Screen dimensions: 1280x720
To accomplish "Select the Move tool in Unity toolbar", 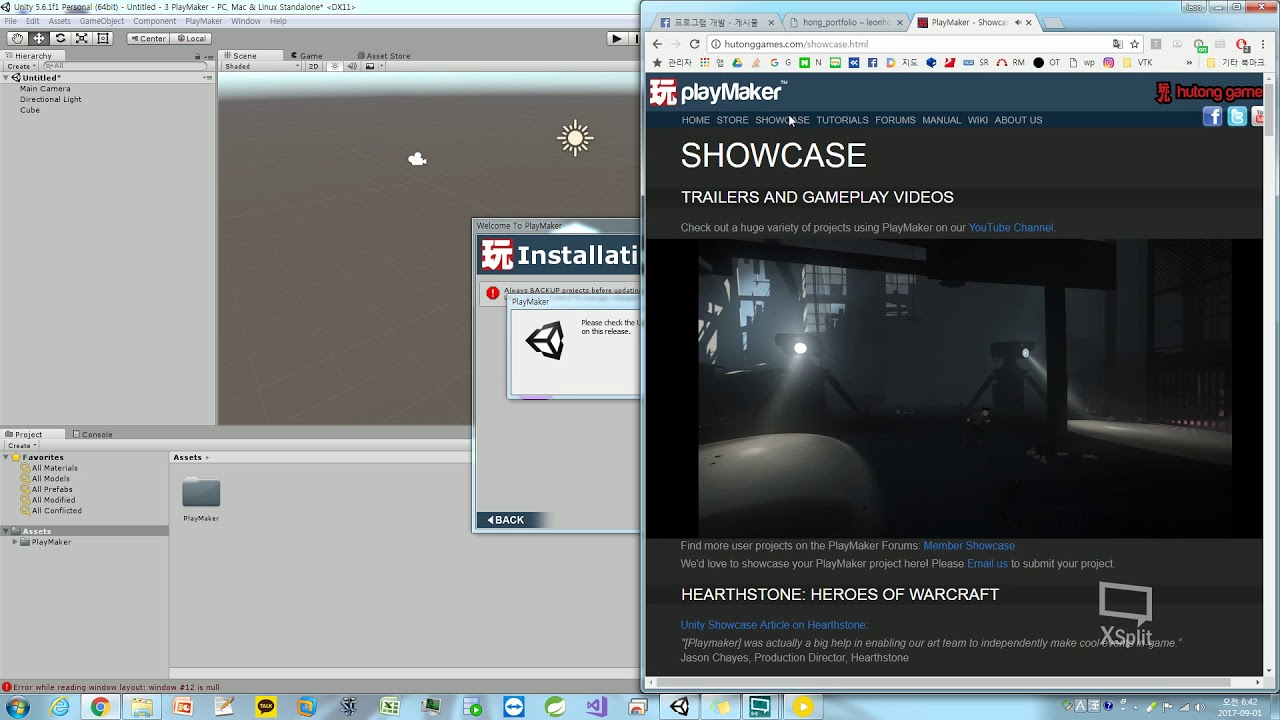I will (x=39, y=39).
